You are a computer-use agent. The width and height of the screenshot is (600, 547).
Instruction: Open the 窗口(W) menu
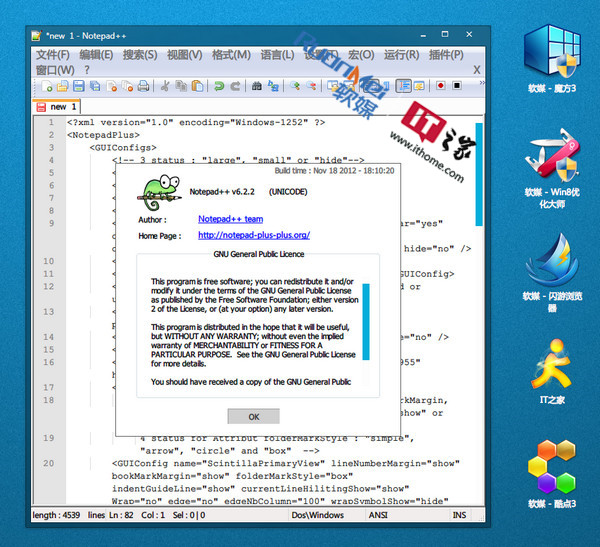[55, 70]
